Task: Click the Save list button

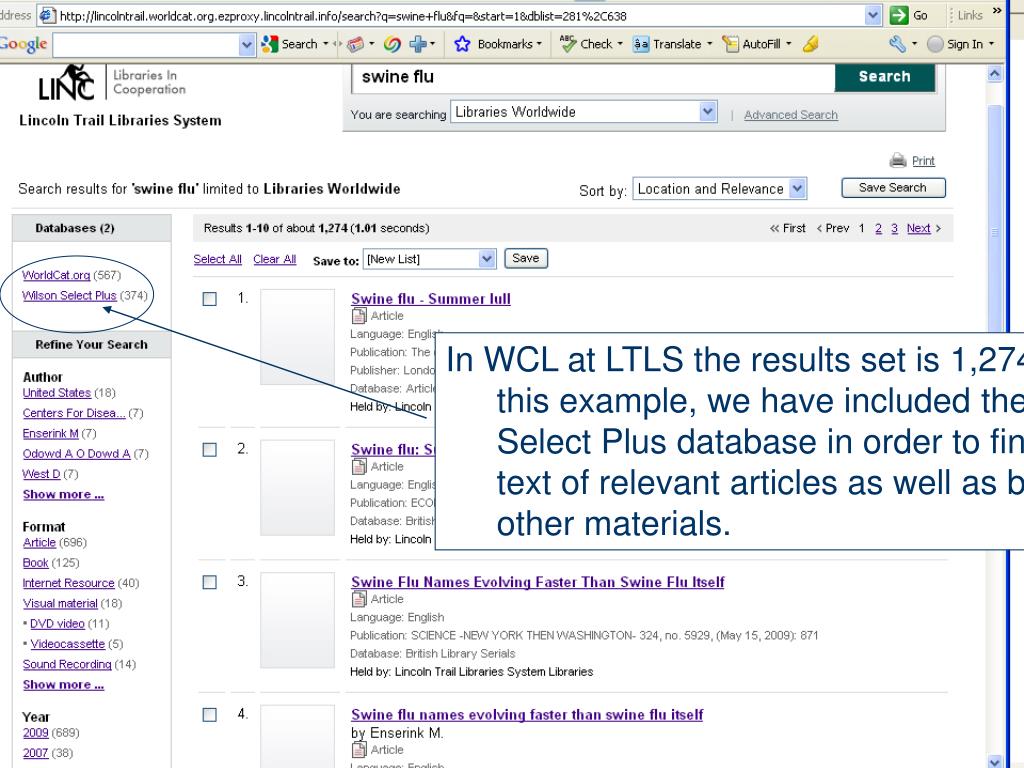Action: [526, 259]
